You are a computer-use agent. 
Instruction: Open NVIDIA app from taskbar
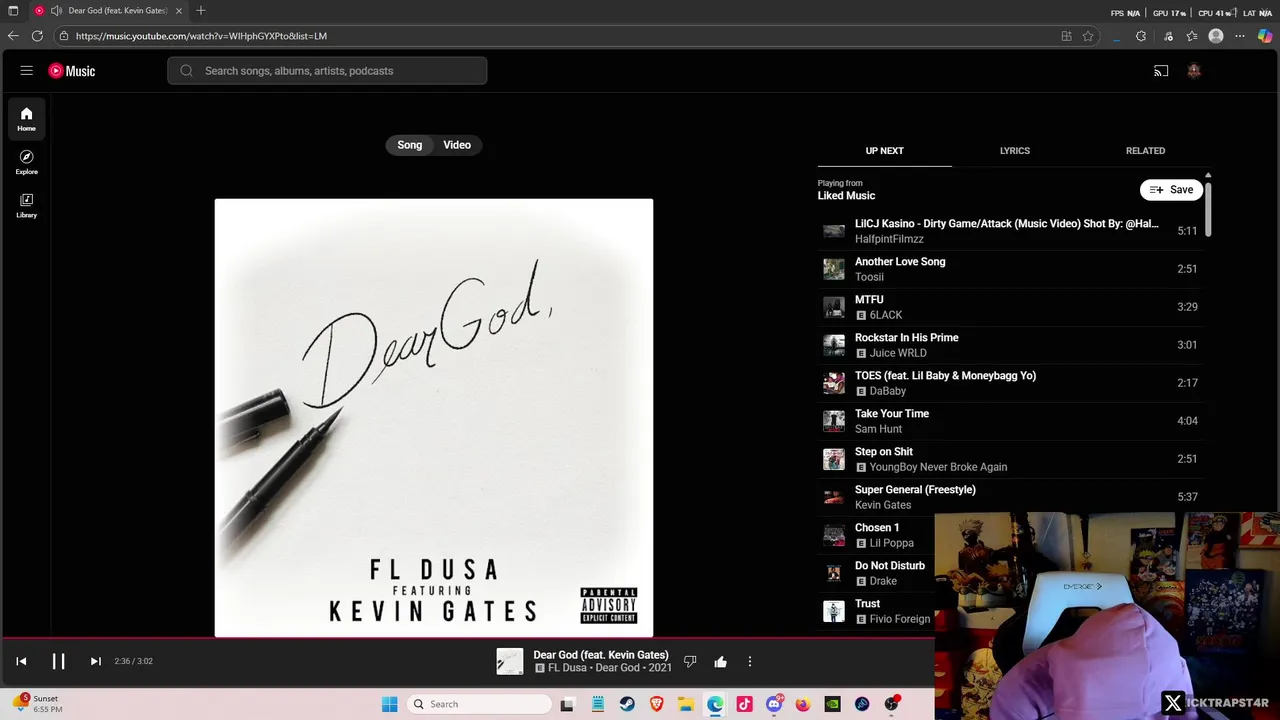click(833, 704)
